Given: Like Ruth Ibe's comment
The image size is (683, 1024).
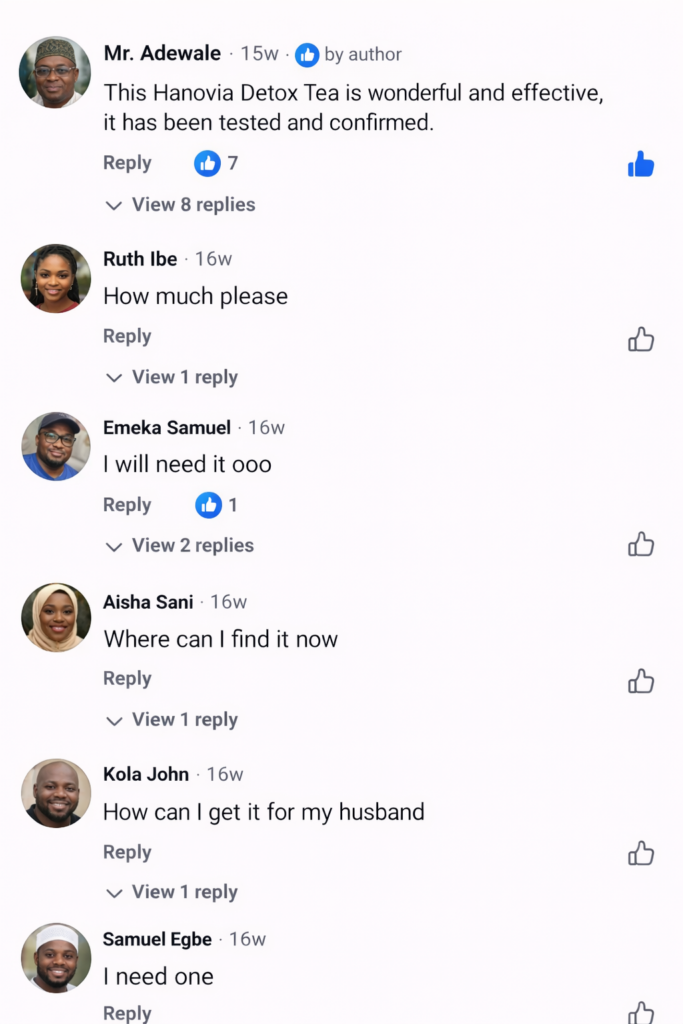Looking at the screenshot, I should 641,340.
